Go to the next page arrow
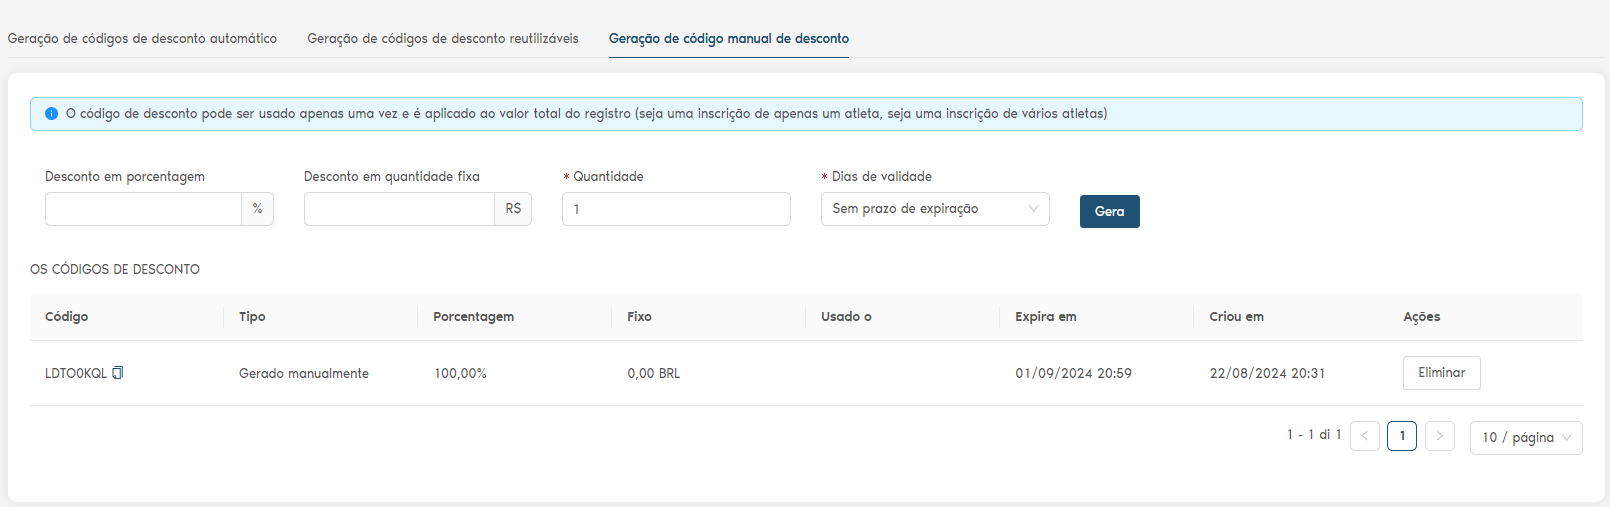This screenshot has height=507, width=1610. (x=1439, y=436)
